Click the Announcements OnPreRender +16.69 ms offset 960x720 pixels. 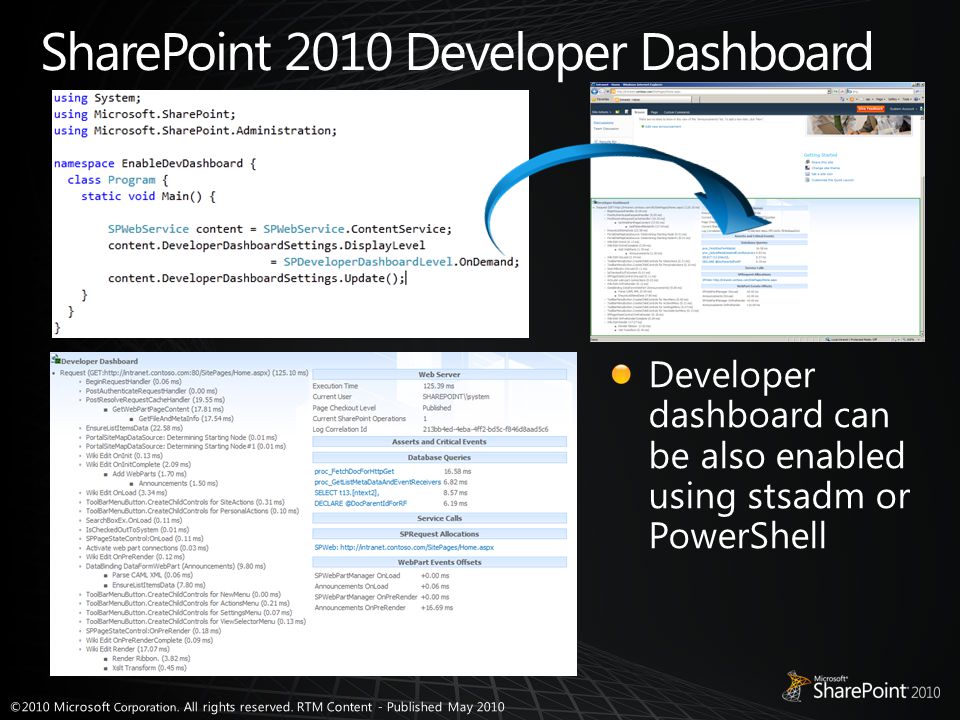coord(437,608)
